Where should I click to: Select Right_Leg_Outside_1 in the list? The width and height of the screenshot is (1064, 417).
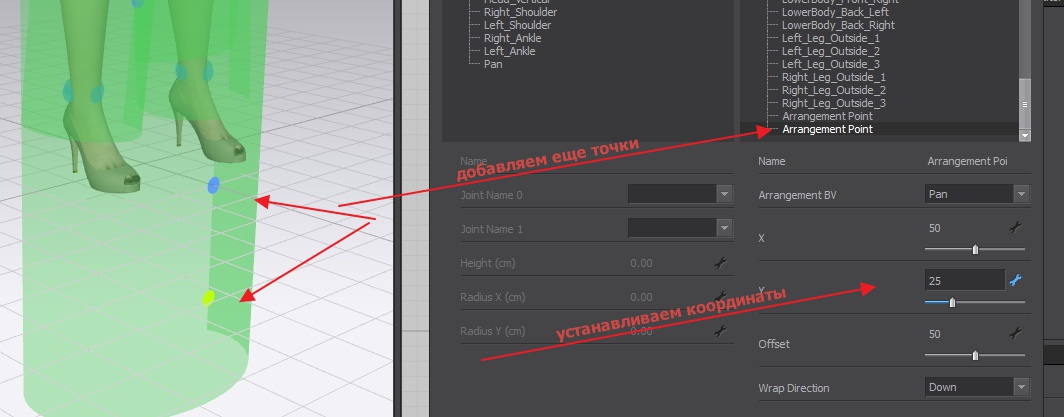click(x=834, y=77)
